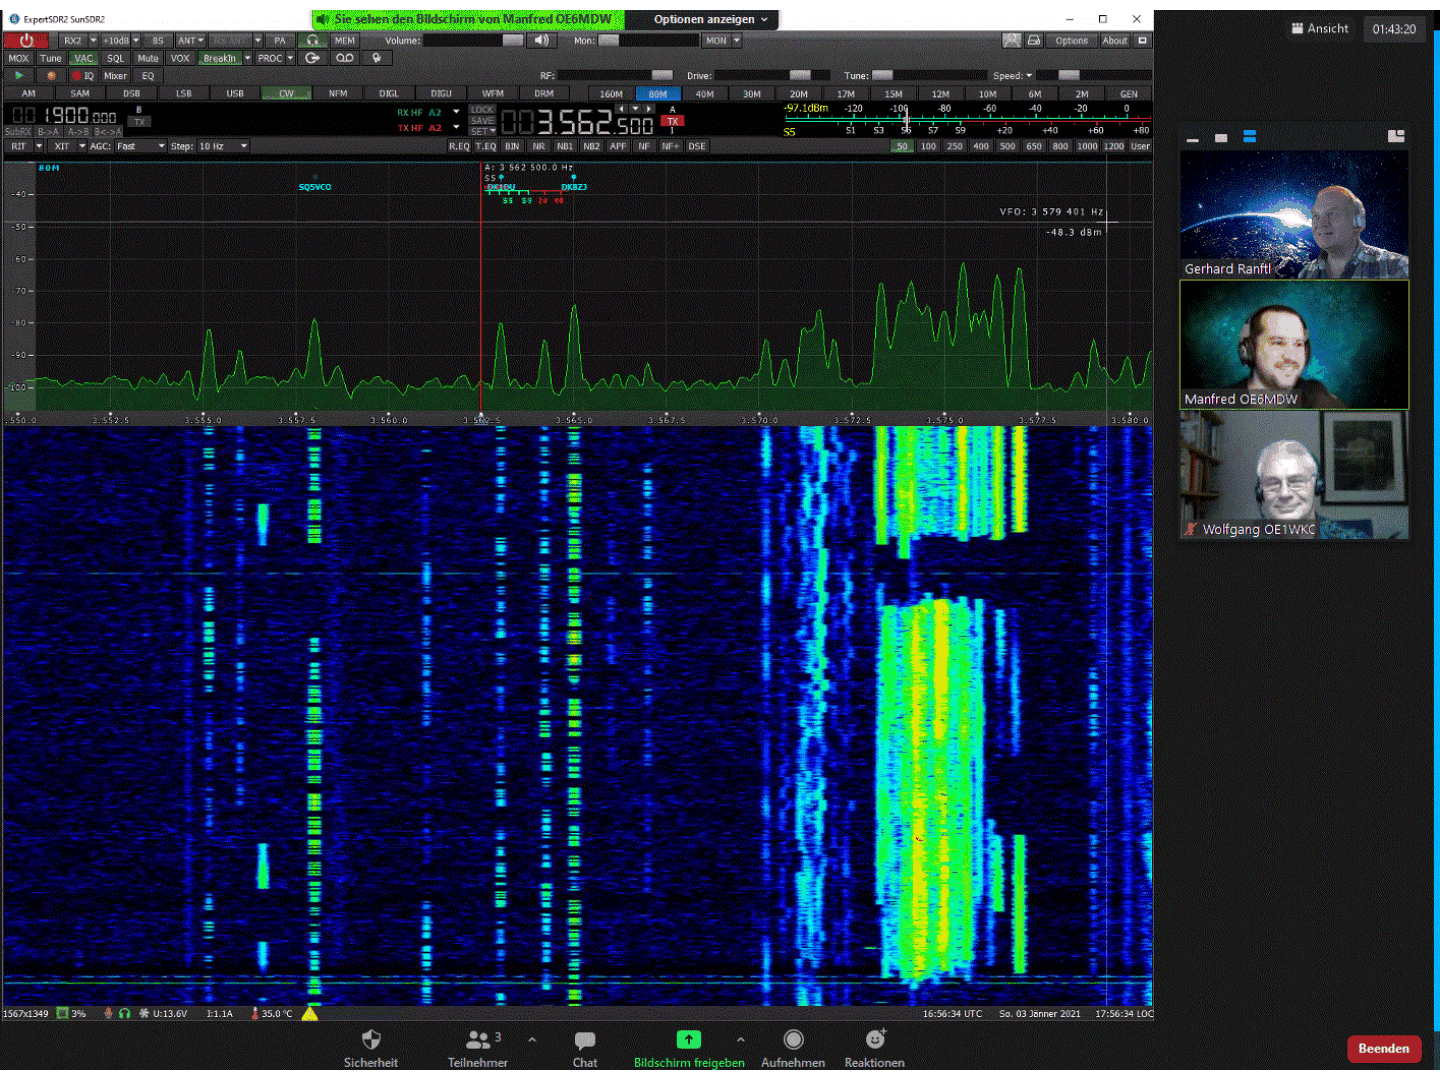Click the printer icon next to Options
The width and height of the screenshot is (1440, 1080).
pos(1034,40)
